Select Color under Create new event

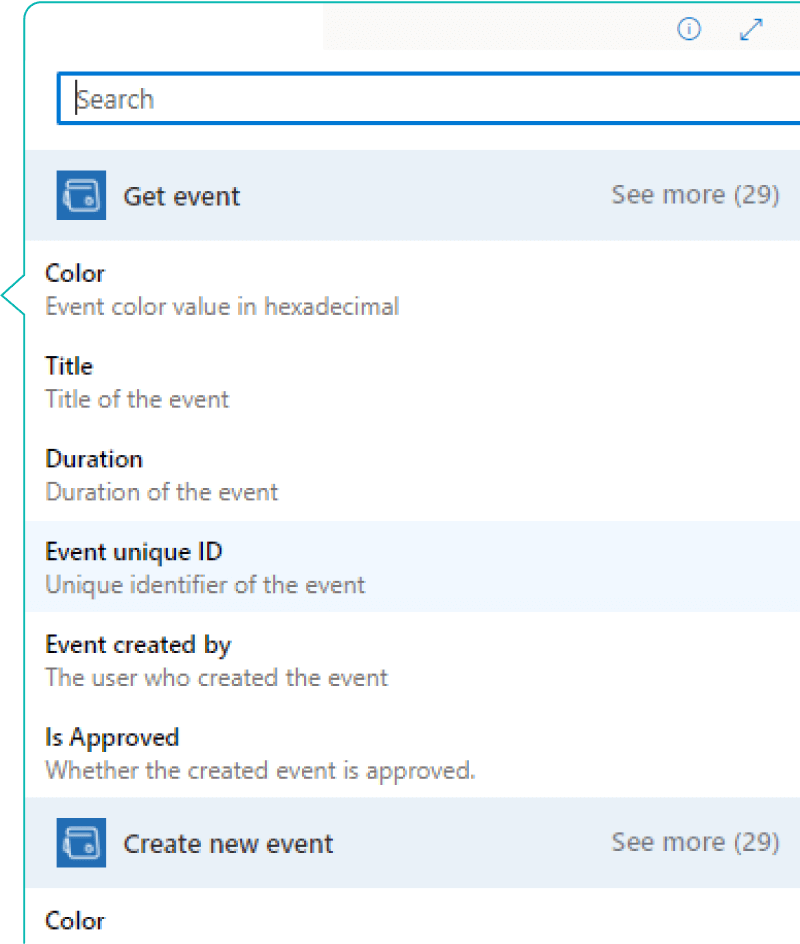(x=413, y=918)
